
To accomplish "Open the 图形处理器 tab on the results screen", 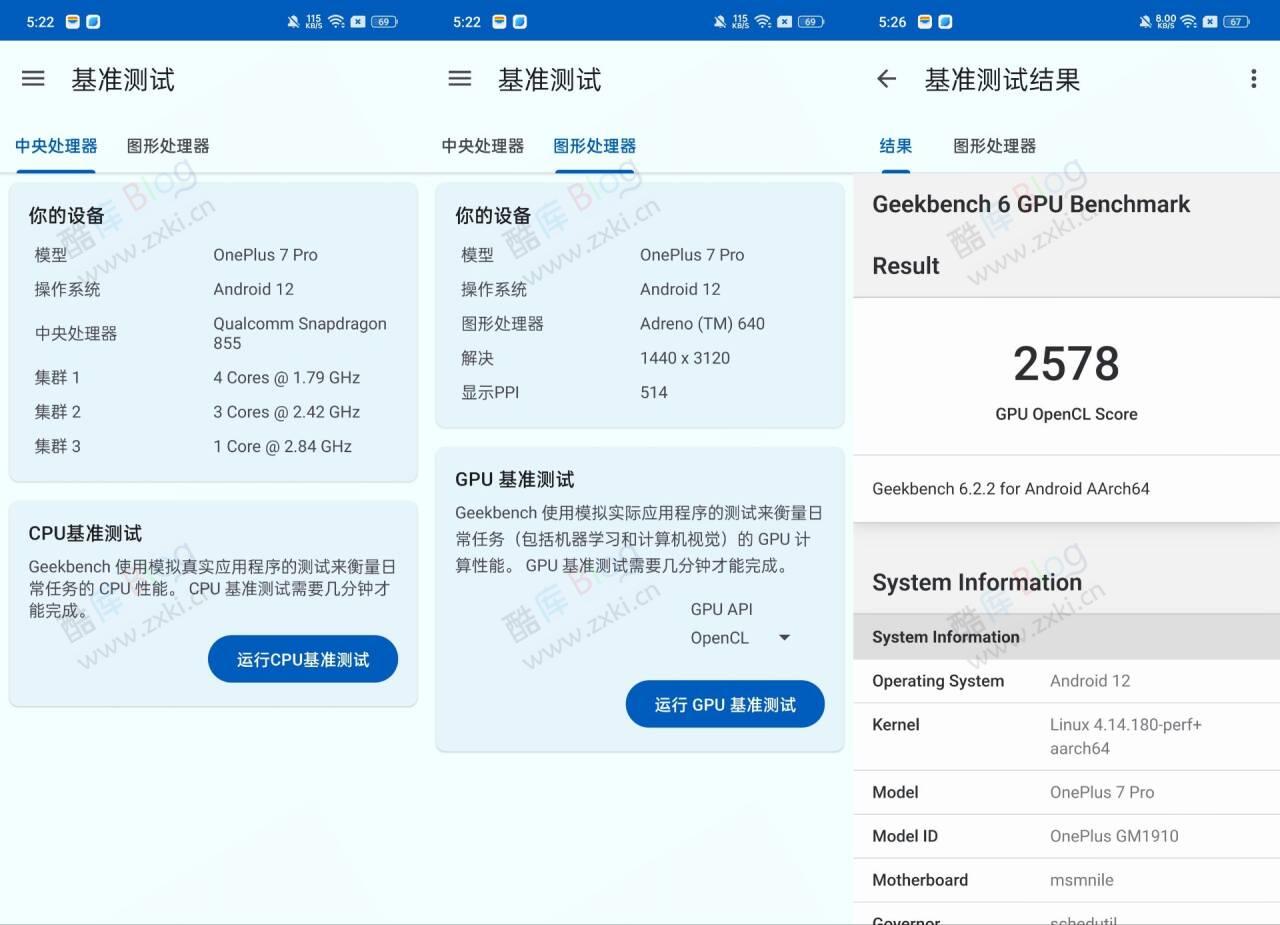I will pyautogui.click(x=995, y=145).
